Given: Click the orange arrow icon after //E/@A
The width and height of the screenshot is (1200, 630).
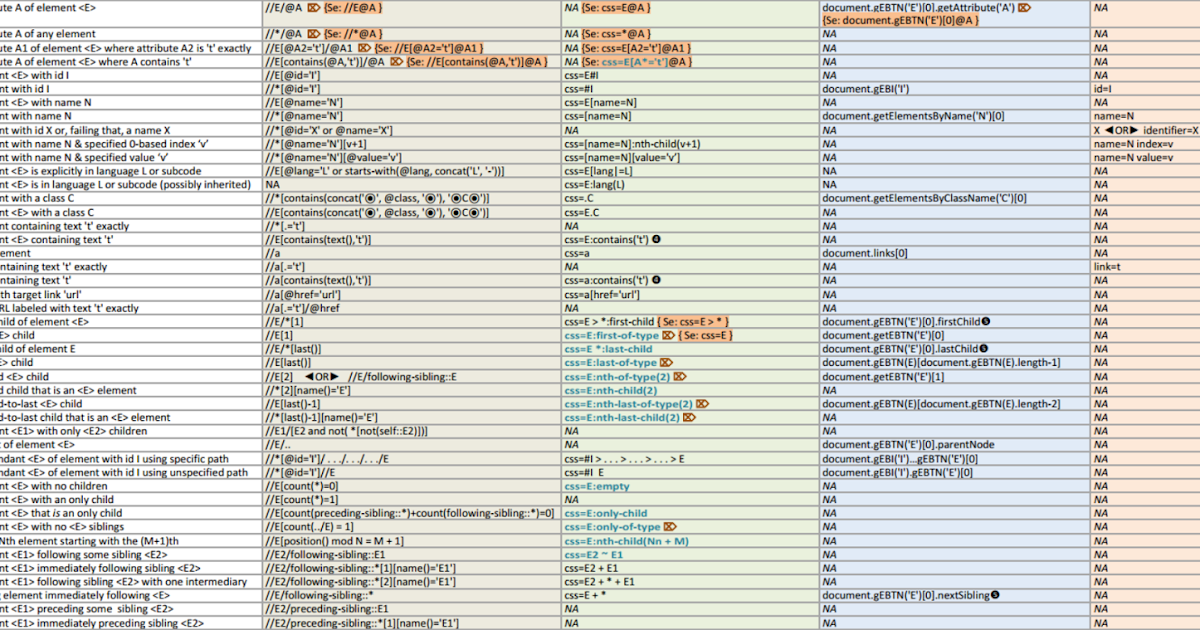Looking at the screenshot, I should coord(313,7).
